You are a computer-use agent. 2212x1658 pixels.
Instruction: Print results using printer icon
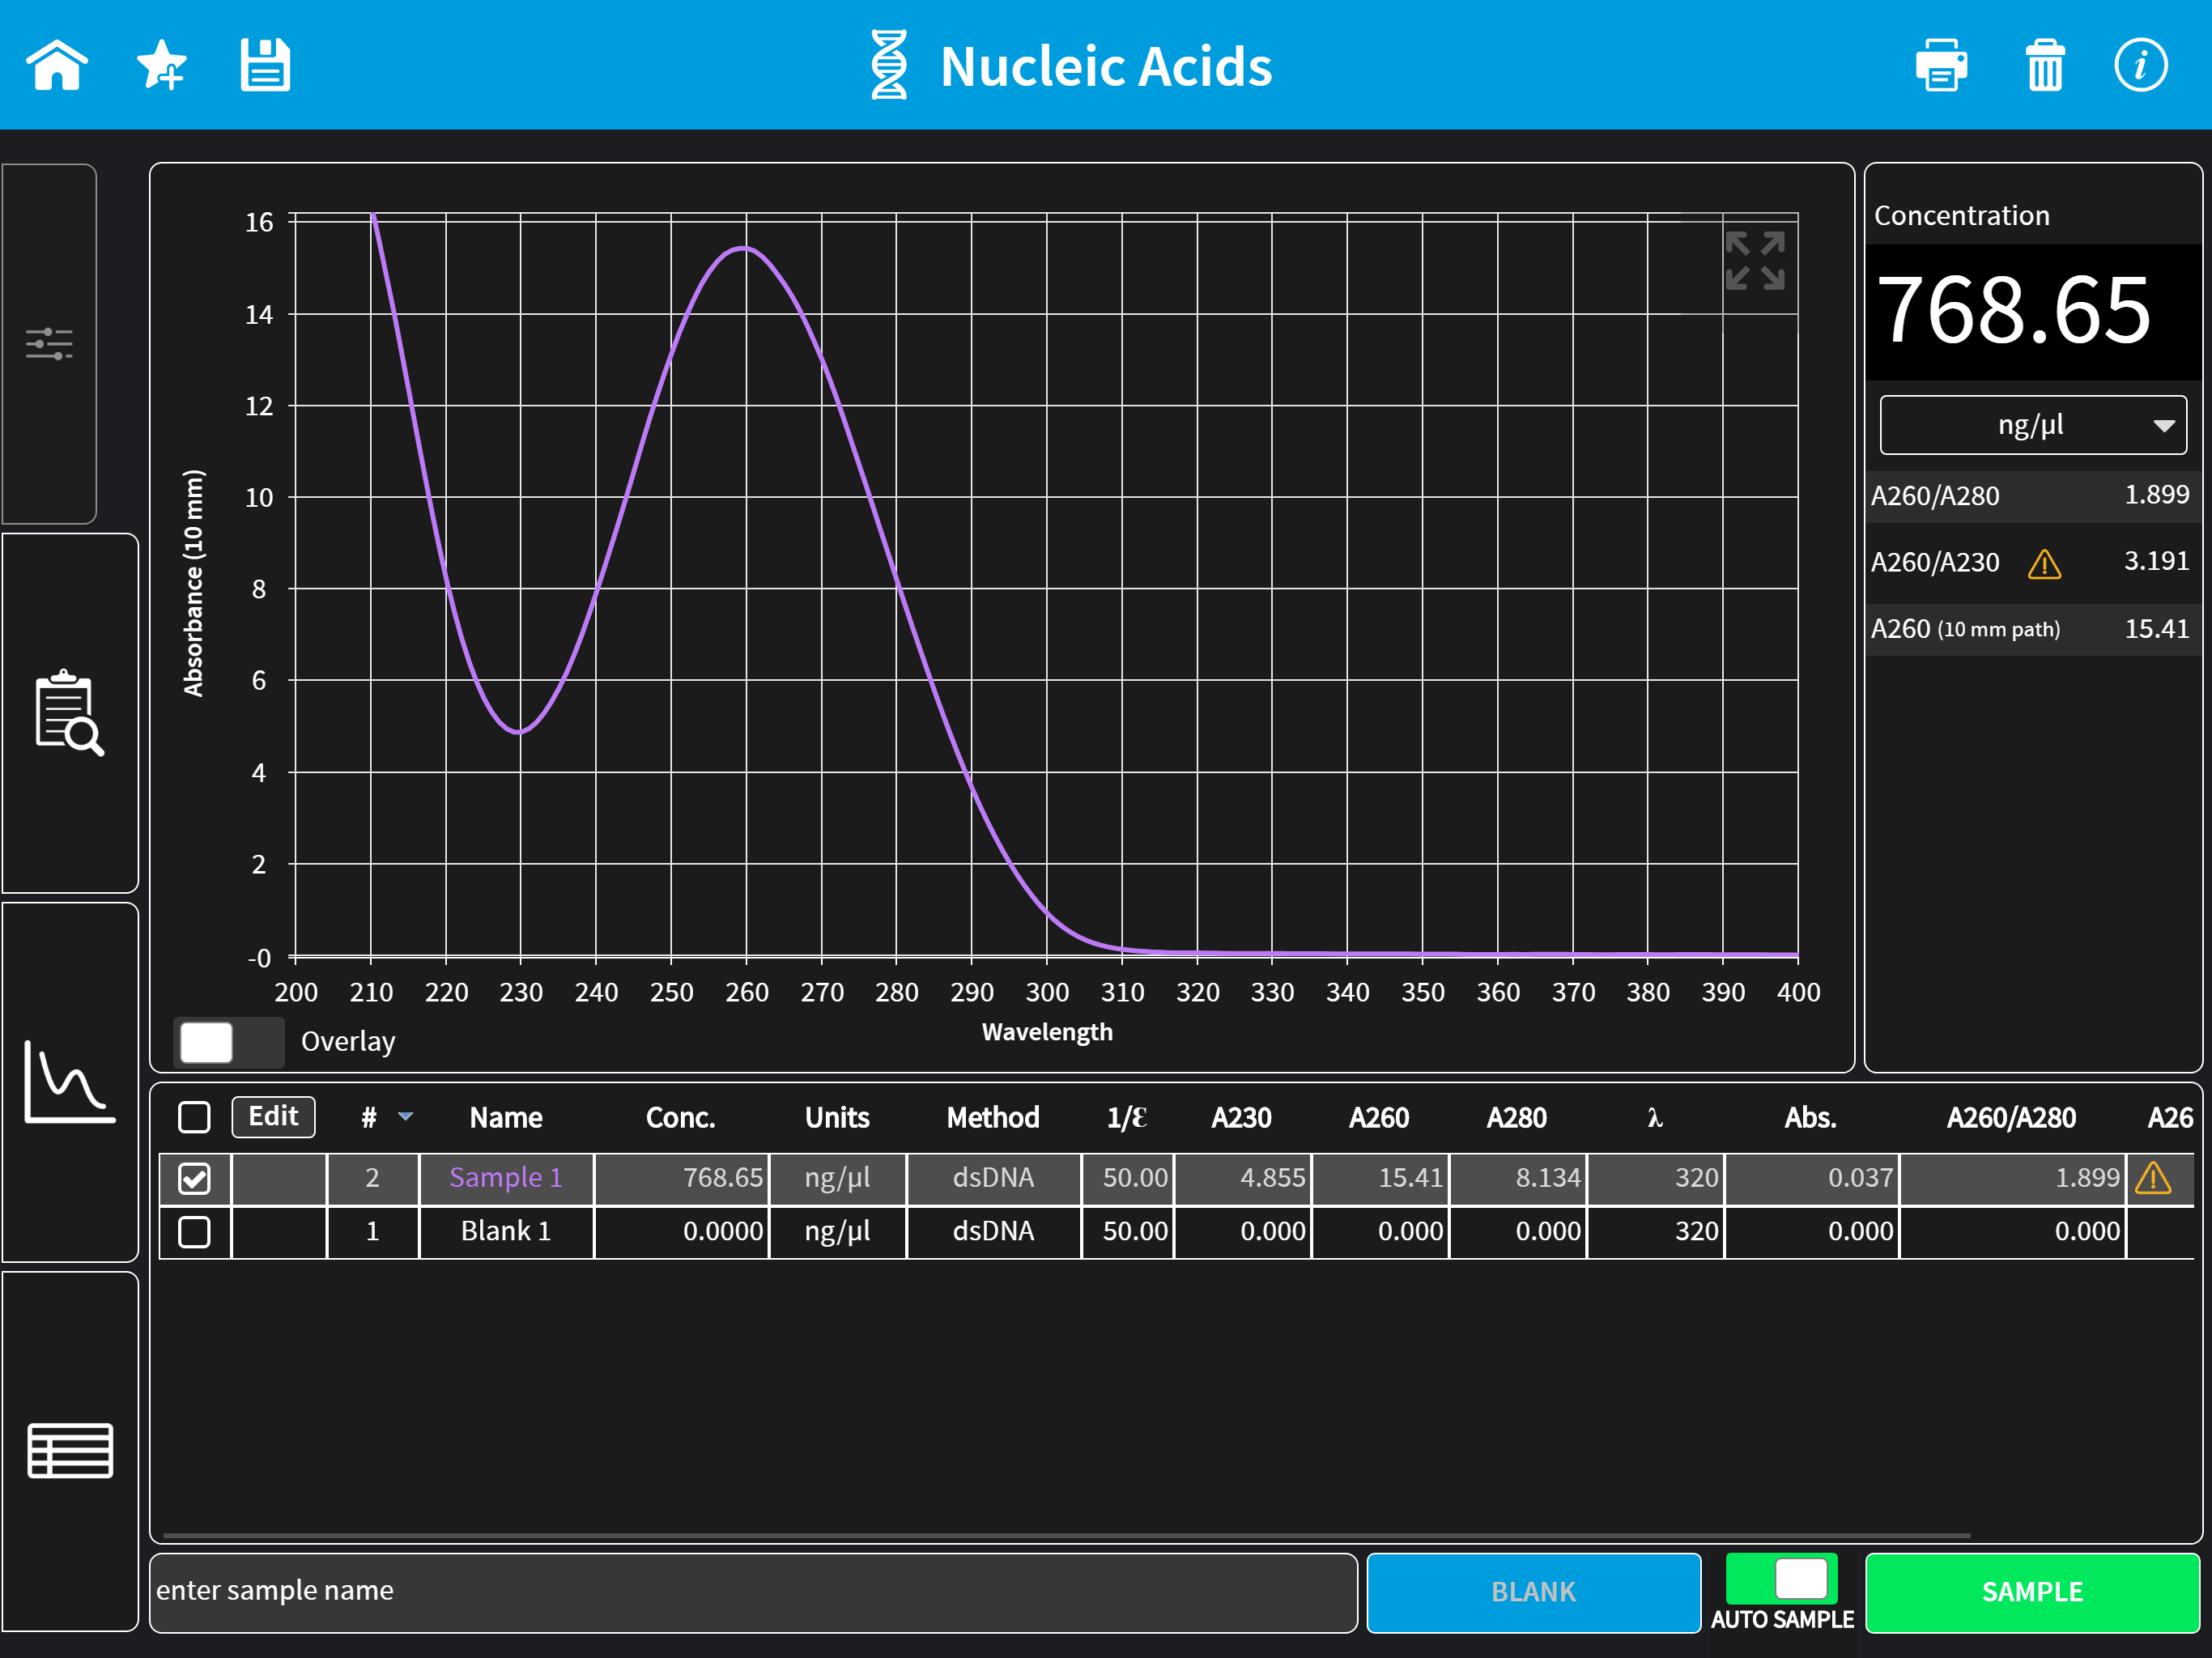[x=1941, y=66]
